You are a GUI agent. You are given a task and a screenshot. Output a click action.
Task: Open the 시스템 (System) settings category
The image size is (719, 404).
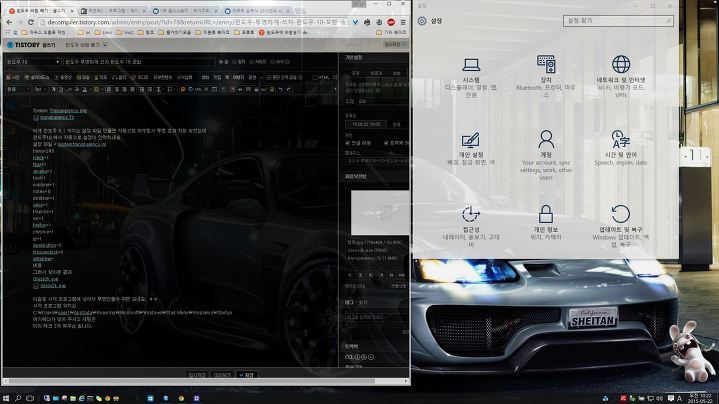471,77
